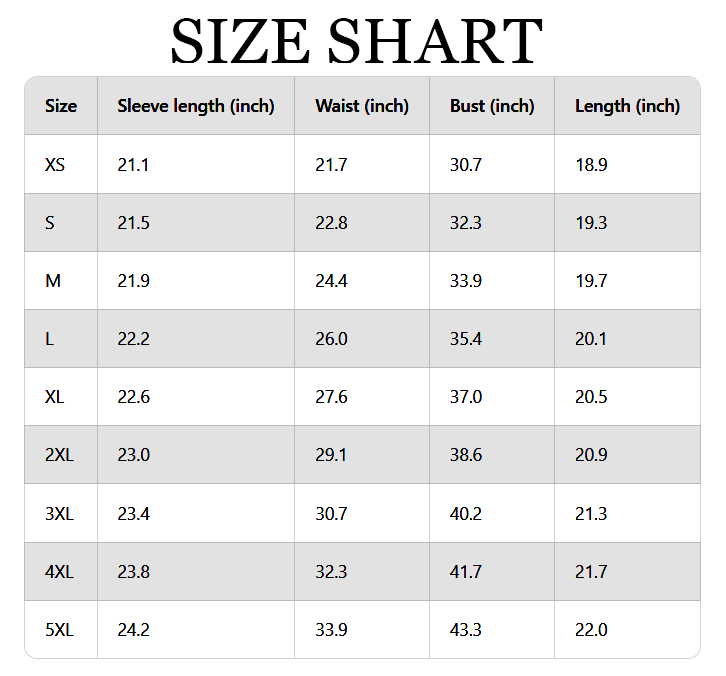Click the Waist (inch) column header
Image resolution: width=726 pixels, height=676 pixels.
click(362, 106)
